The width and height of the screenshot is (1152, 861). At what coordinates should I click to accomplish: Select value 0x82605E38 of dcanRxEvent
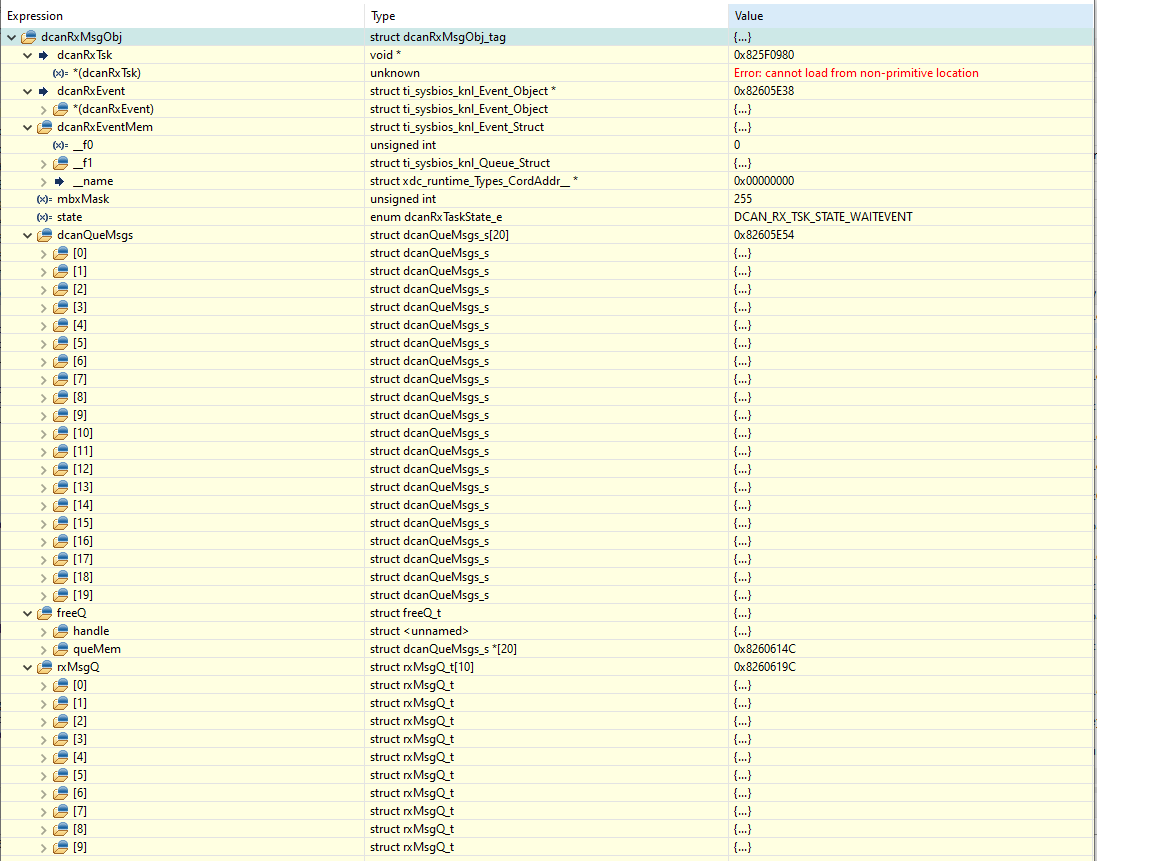tap(764, 91)
